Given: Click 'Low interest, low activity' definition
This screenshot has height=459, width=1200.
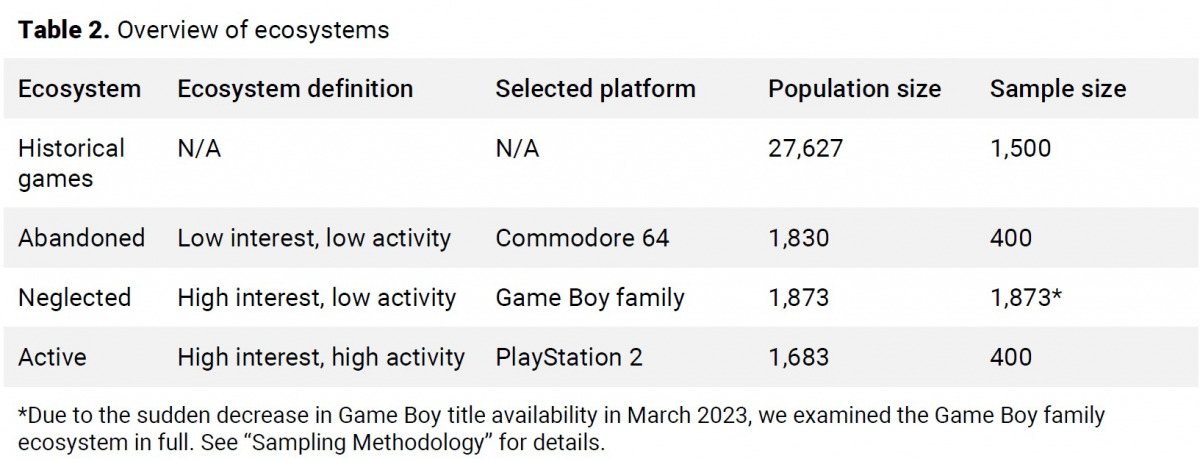Looking at the screenshot, I should pos(314,238).
